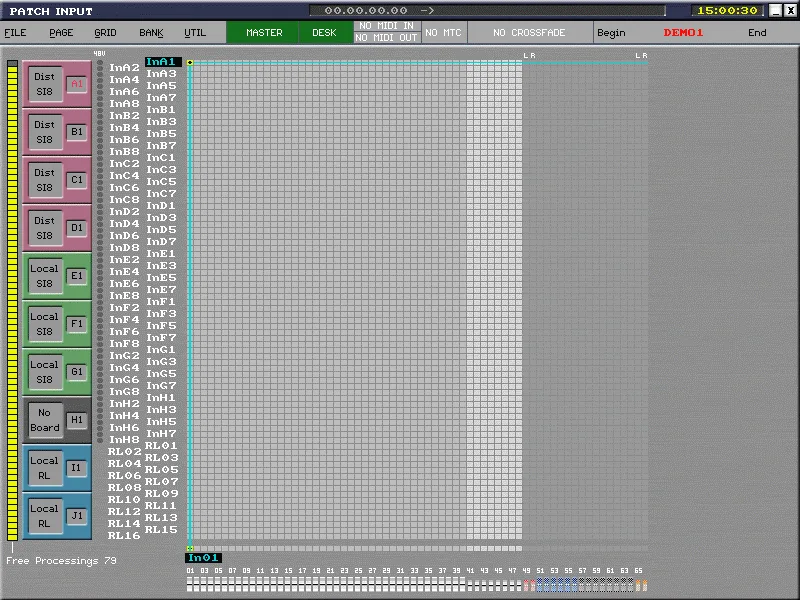Toggle the patch point at InA1 to In01
This screenshot has height=600, width=800.
coord(190,62)
